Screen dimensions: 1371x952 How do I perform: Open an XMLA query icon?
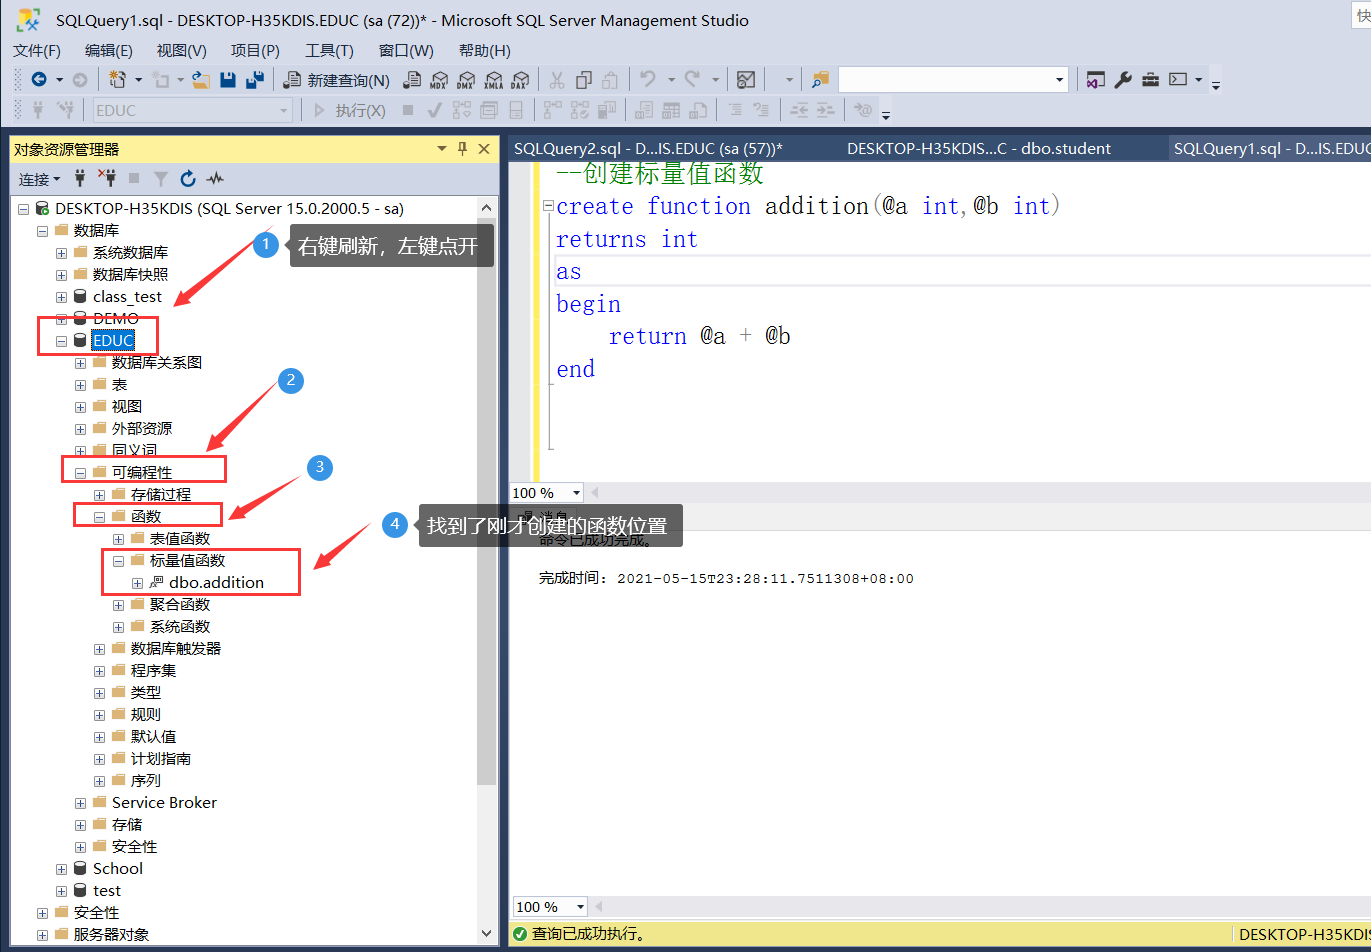(x=493, y=80)
